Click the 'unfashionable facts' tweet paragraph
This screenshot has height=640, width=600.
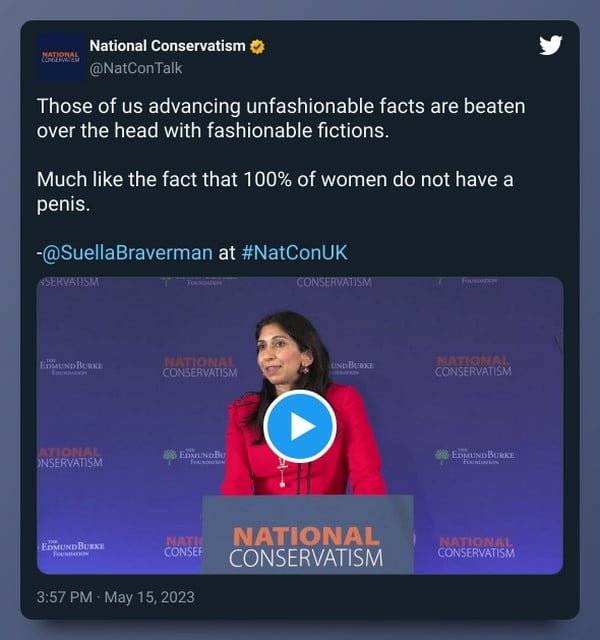281,118
